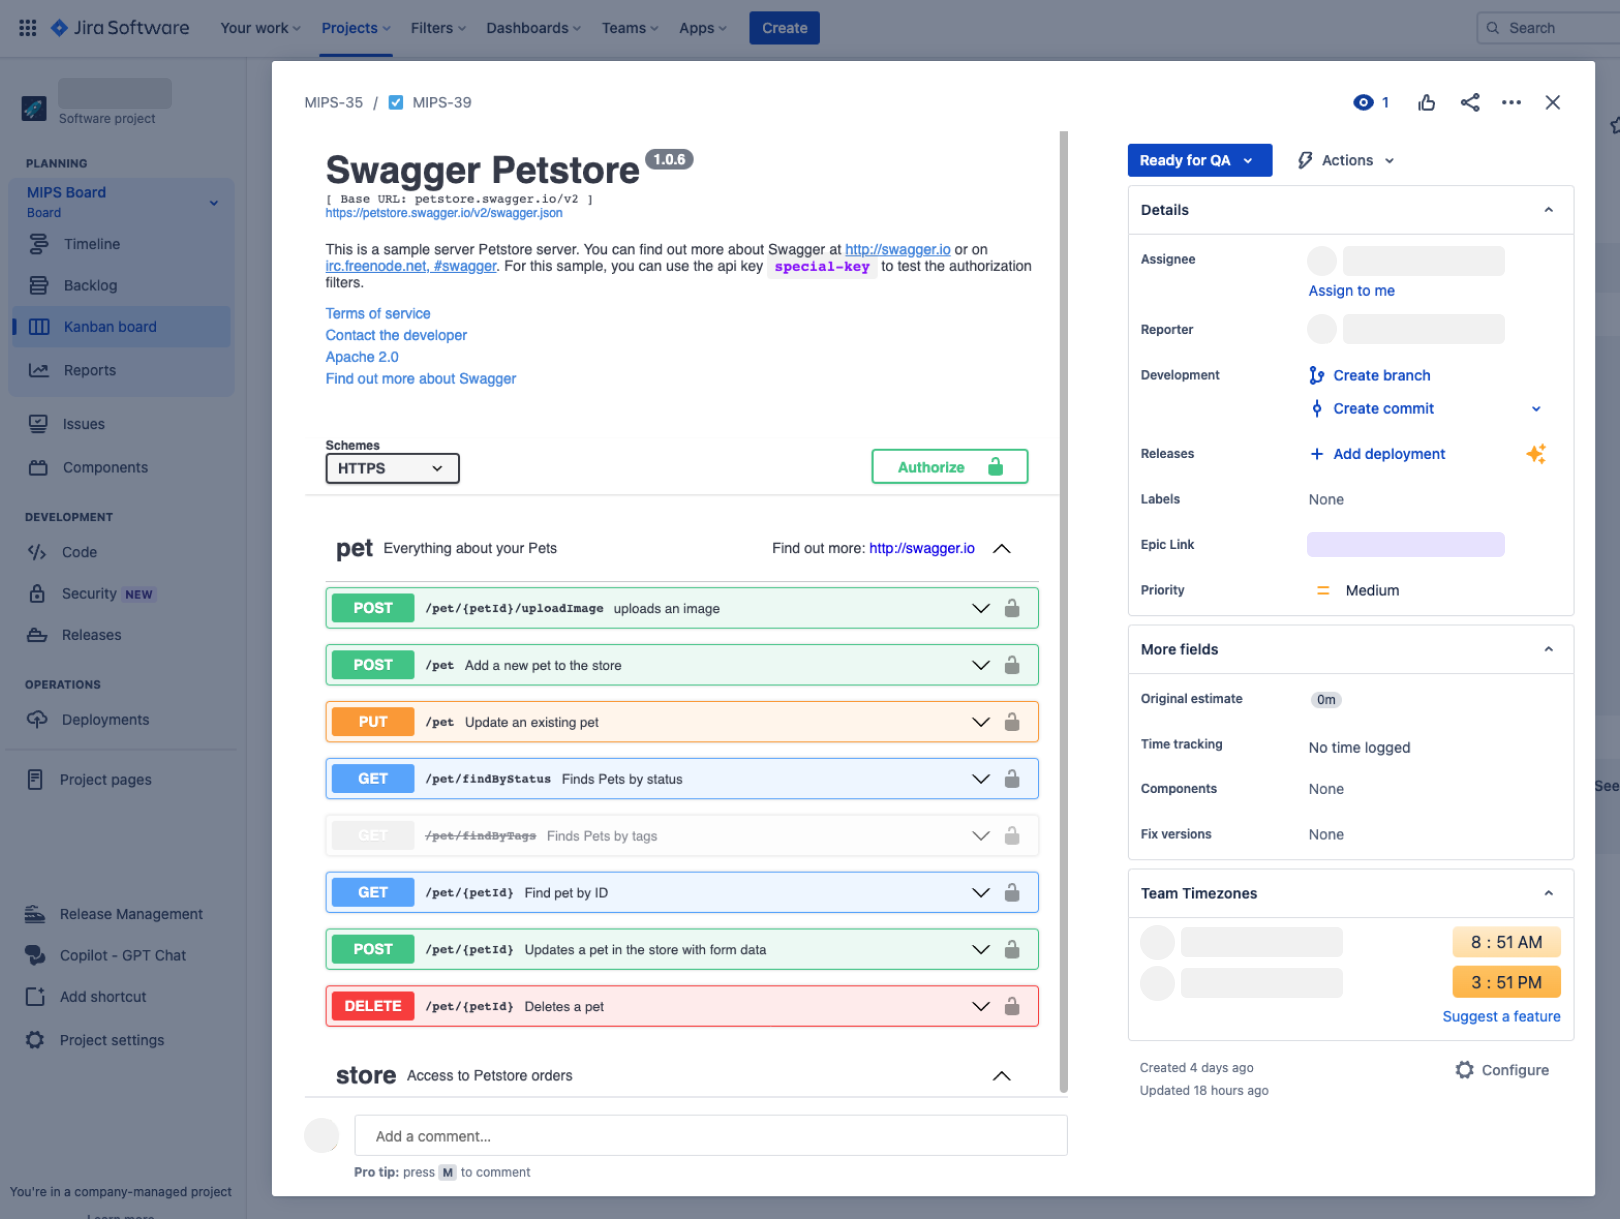Click the 3:51 PM time badge
This screenshot has height=1219, width=1620.
(x=1506, y=982)
